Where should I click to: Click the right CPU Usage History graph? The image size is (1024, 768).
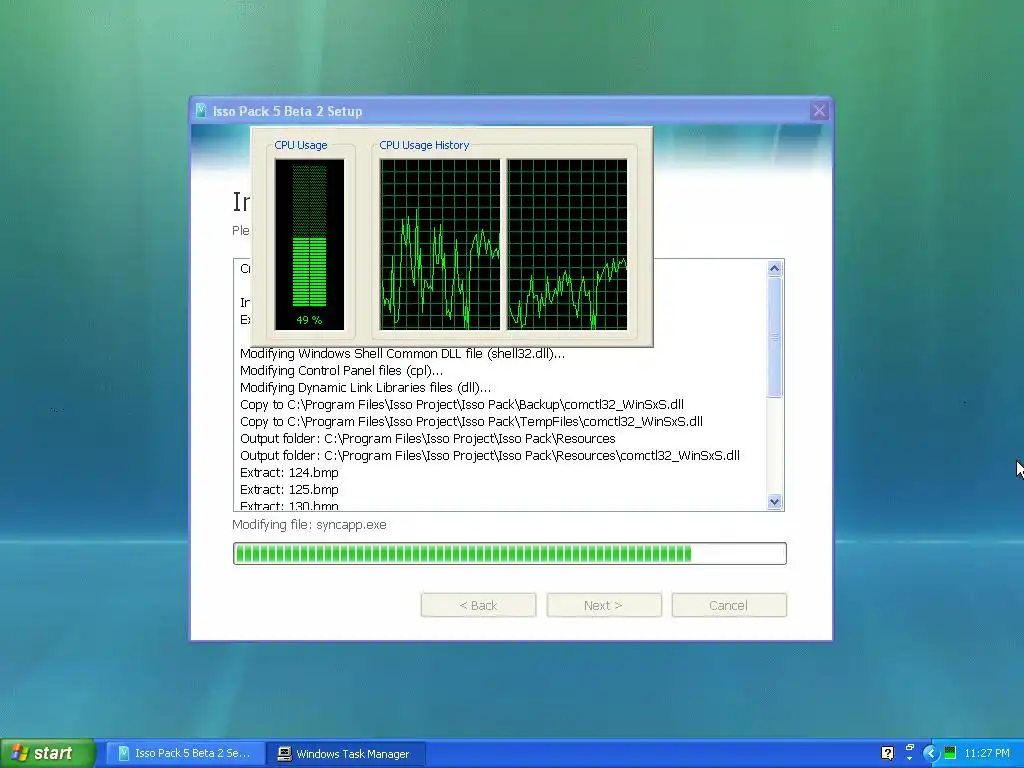click(x=567, y=244)
